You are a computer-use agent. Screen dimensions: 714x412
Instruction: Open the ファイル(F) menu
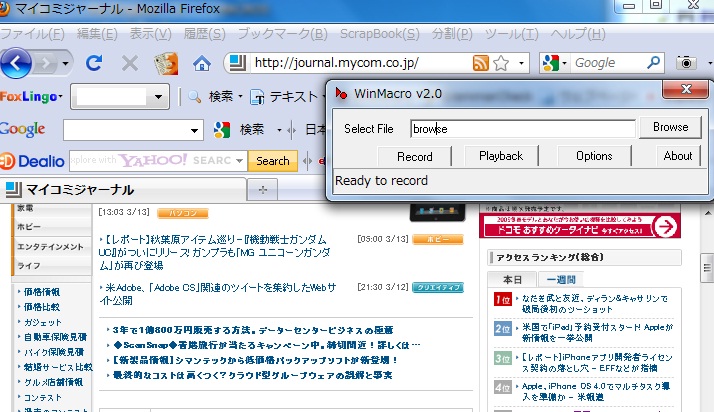pyautogui.click(x=32, y=34)
